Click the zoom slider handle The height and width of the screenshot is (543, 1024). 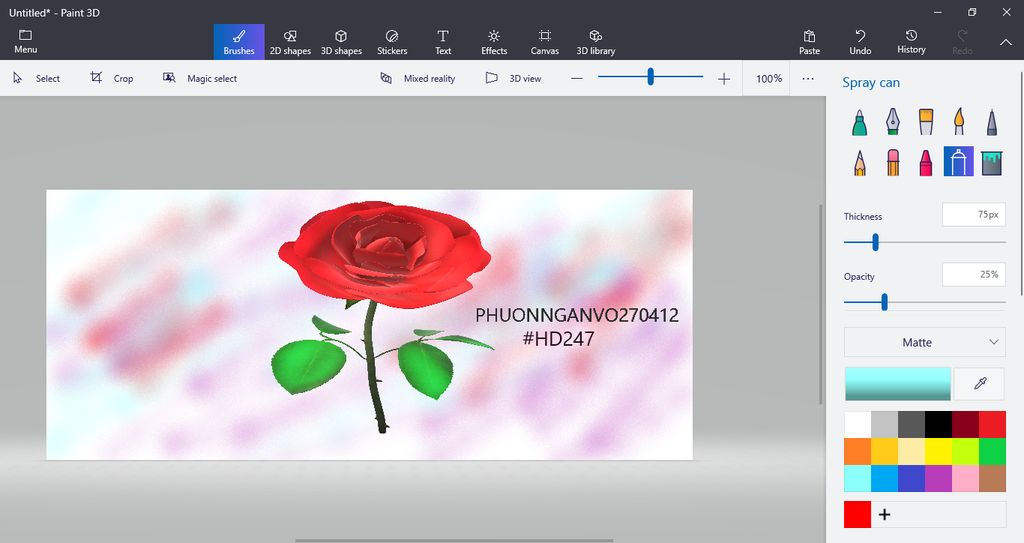click(x=650, y=77)
